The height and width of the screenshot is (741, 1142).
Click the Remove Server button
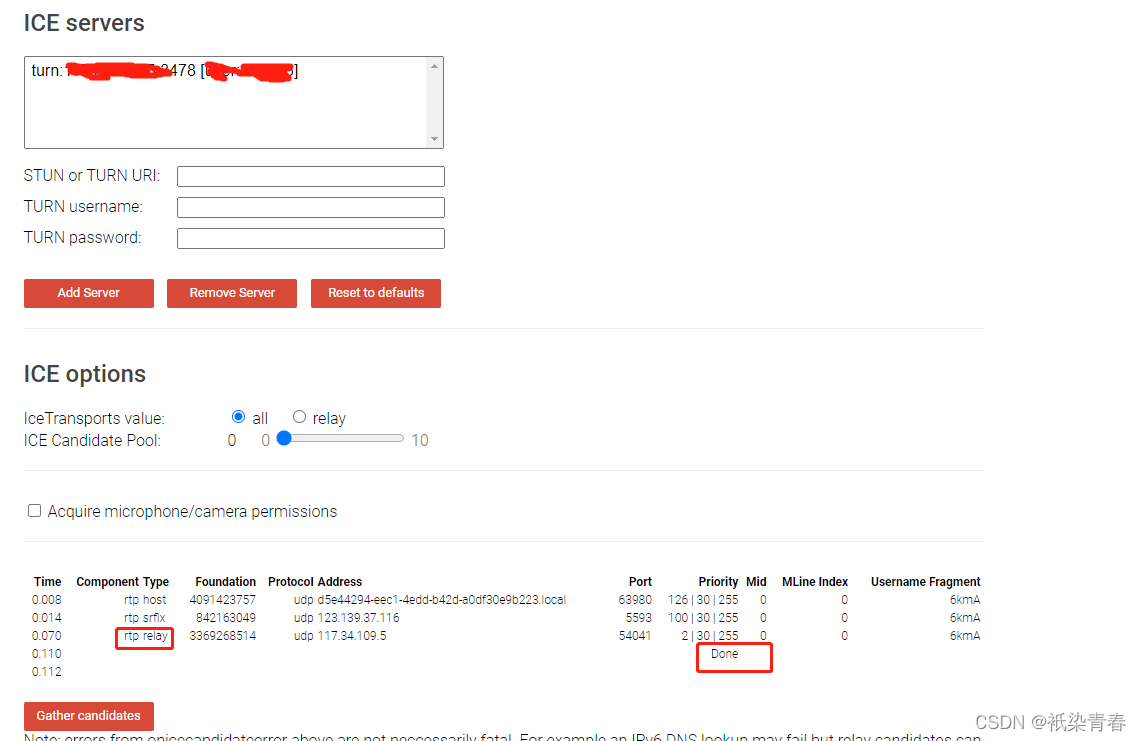coord(231,293)
